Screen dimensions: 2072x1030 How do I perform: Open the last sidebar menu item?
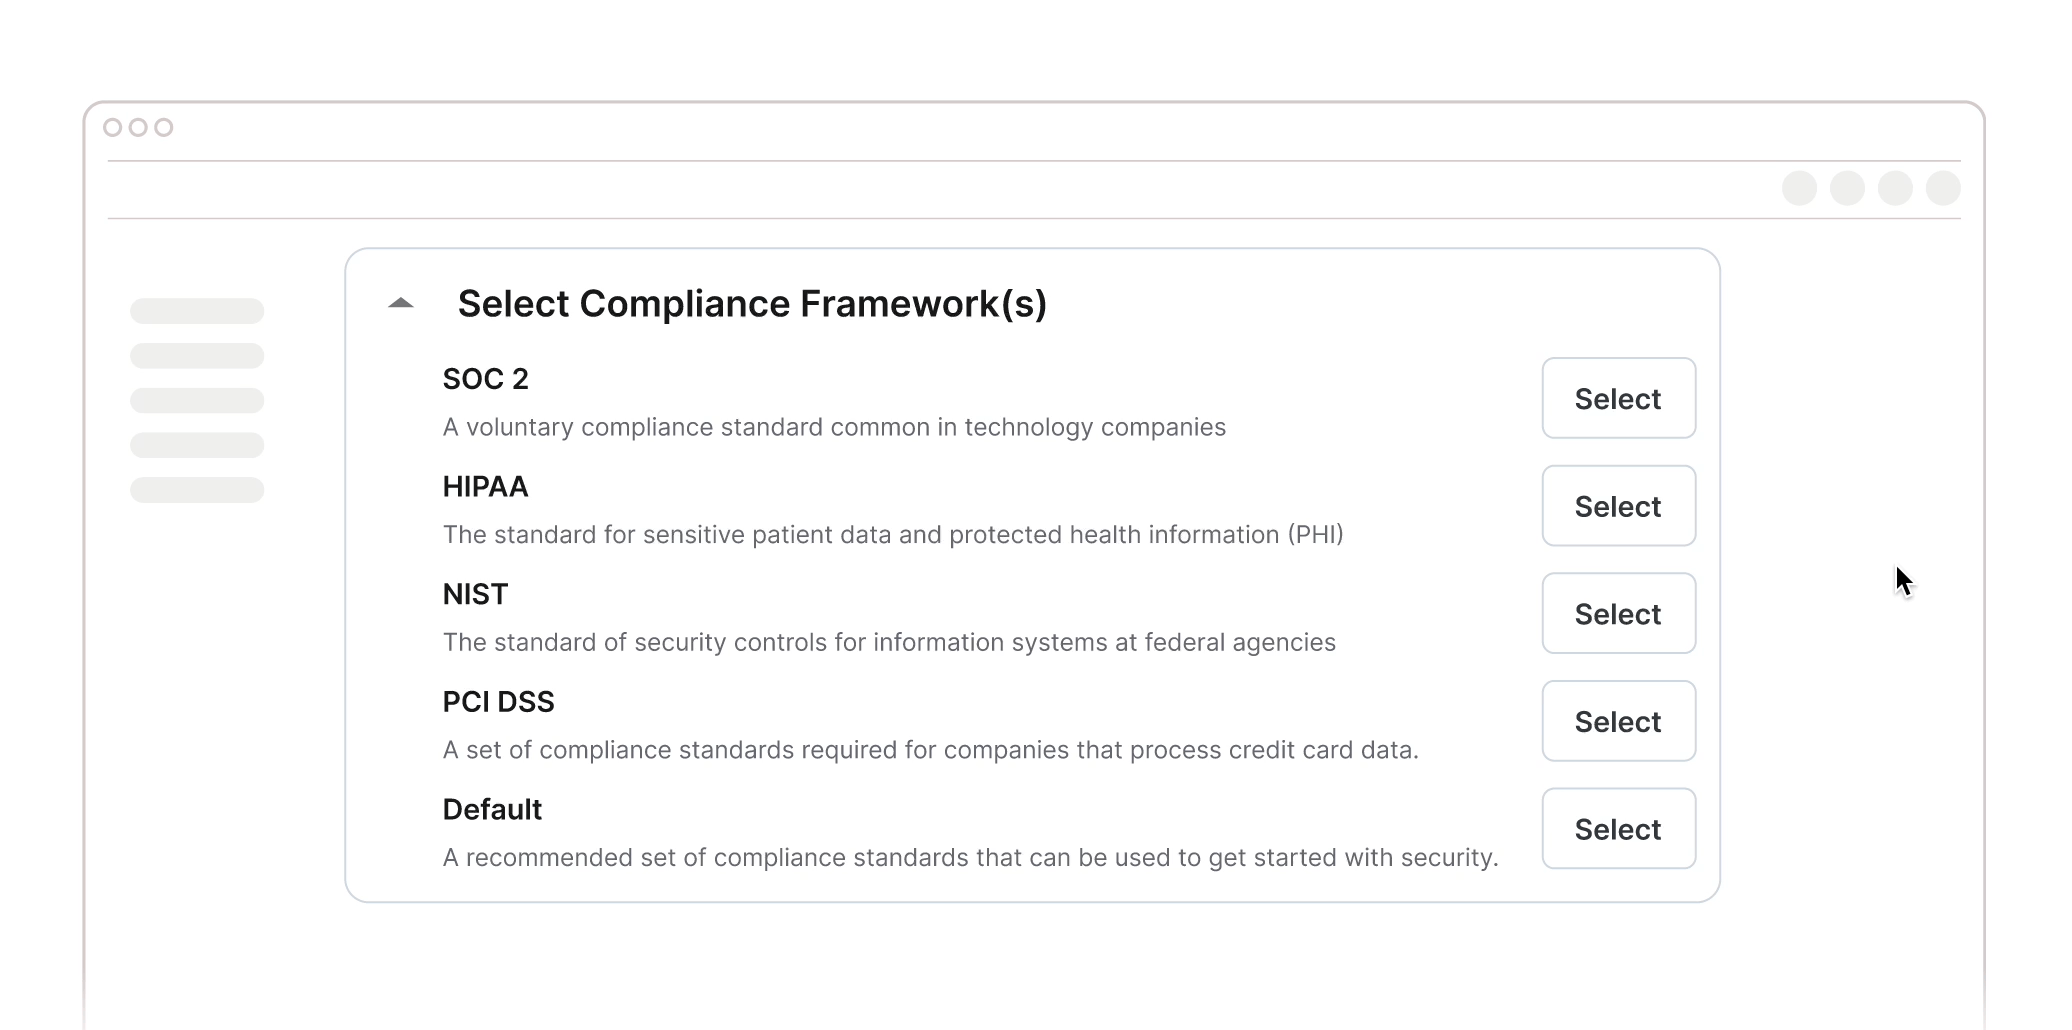[197, 490]
